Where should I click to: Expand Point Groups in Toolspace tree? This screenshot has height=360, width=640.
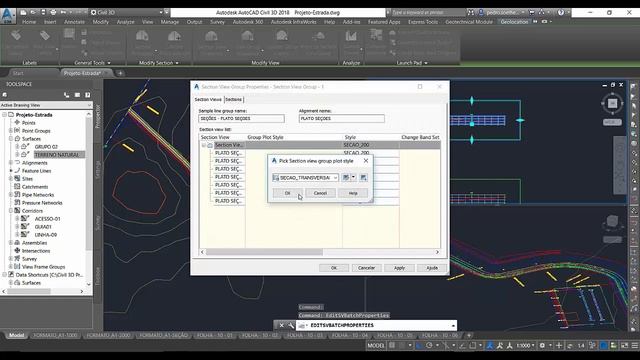coord(11,131)
